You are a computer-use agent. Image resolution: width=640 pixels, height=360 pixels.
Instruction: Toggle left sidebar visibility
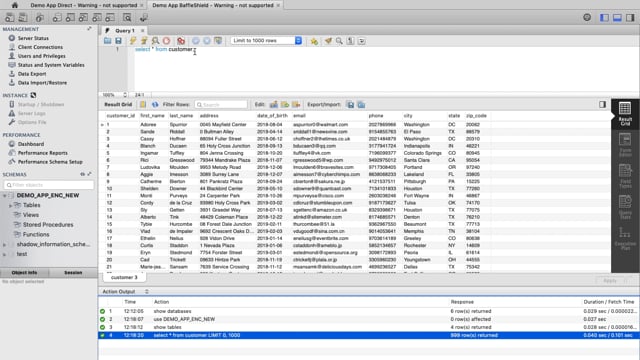(604, 17)
